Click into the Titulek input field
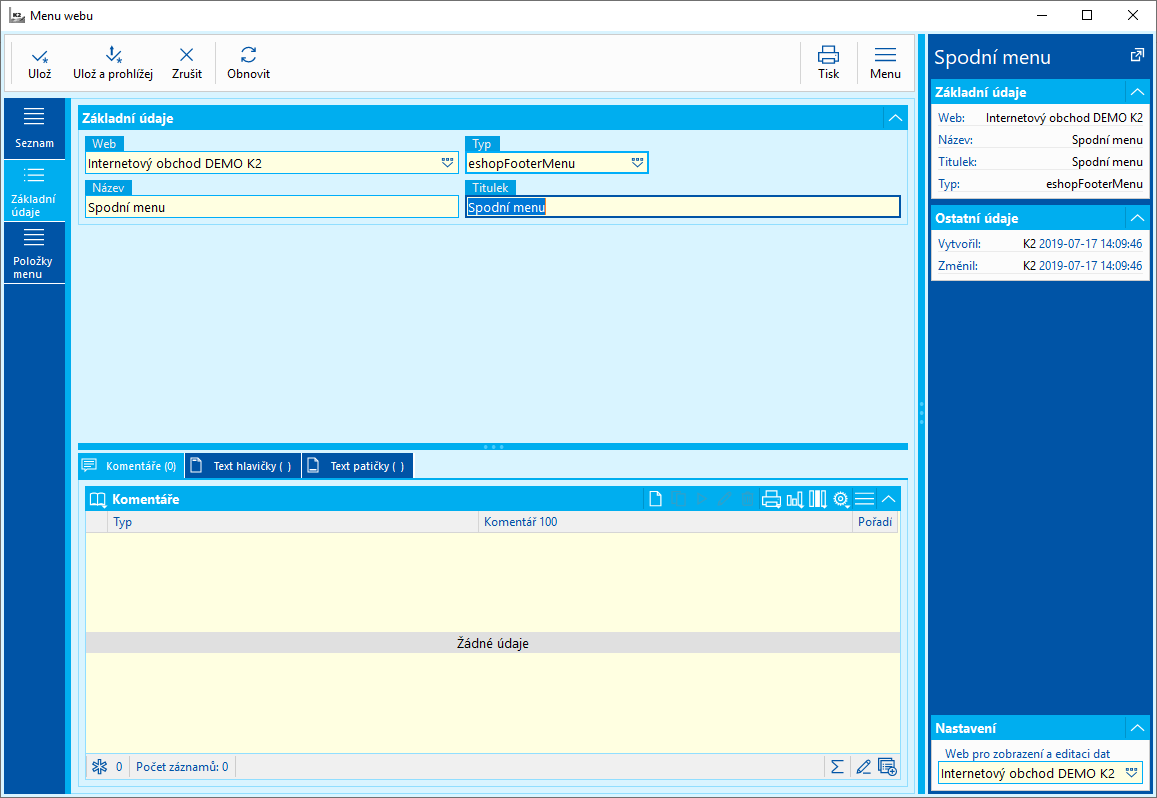1157x798 pixels. (x=683, y=207)
